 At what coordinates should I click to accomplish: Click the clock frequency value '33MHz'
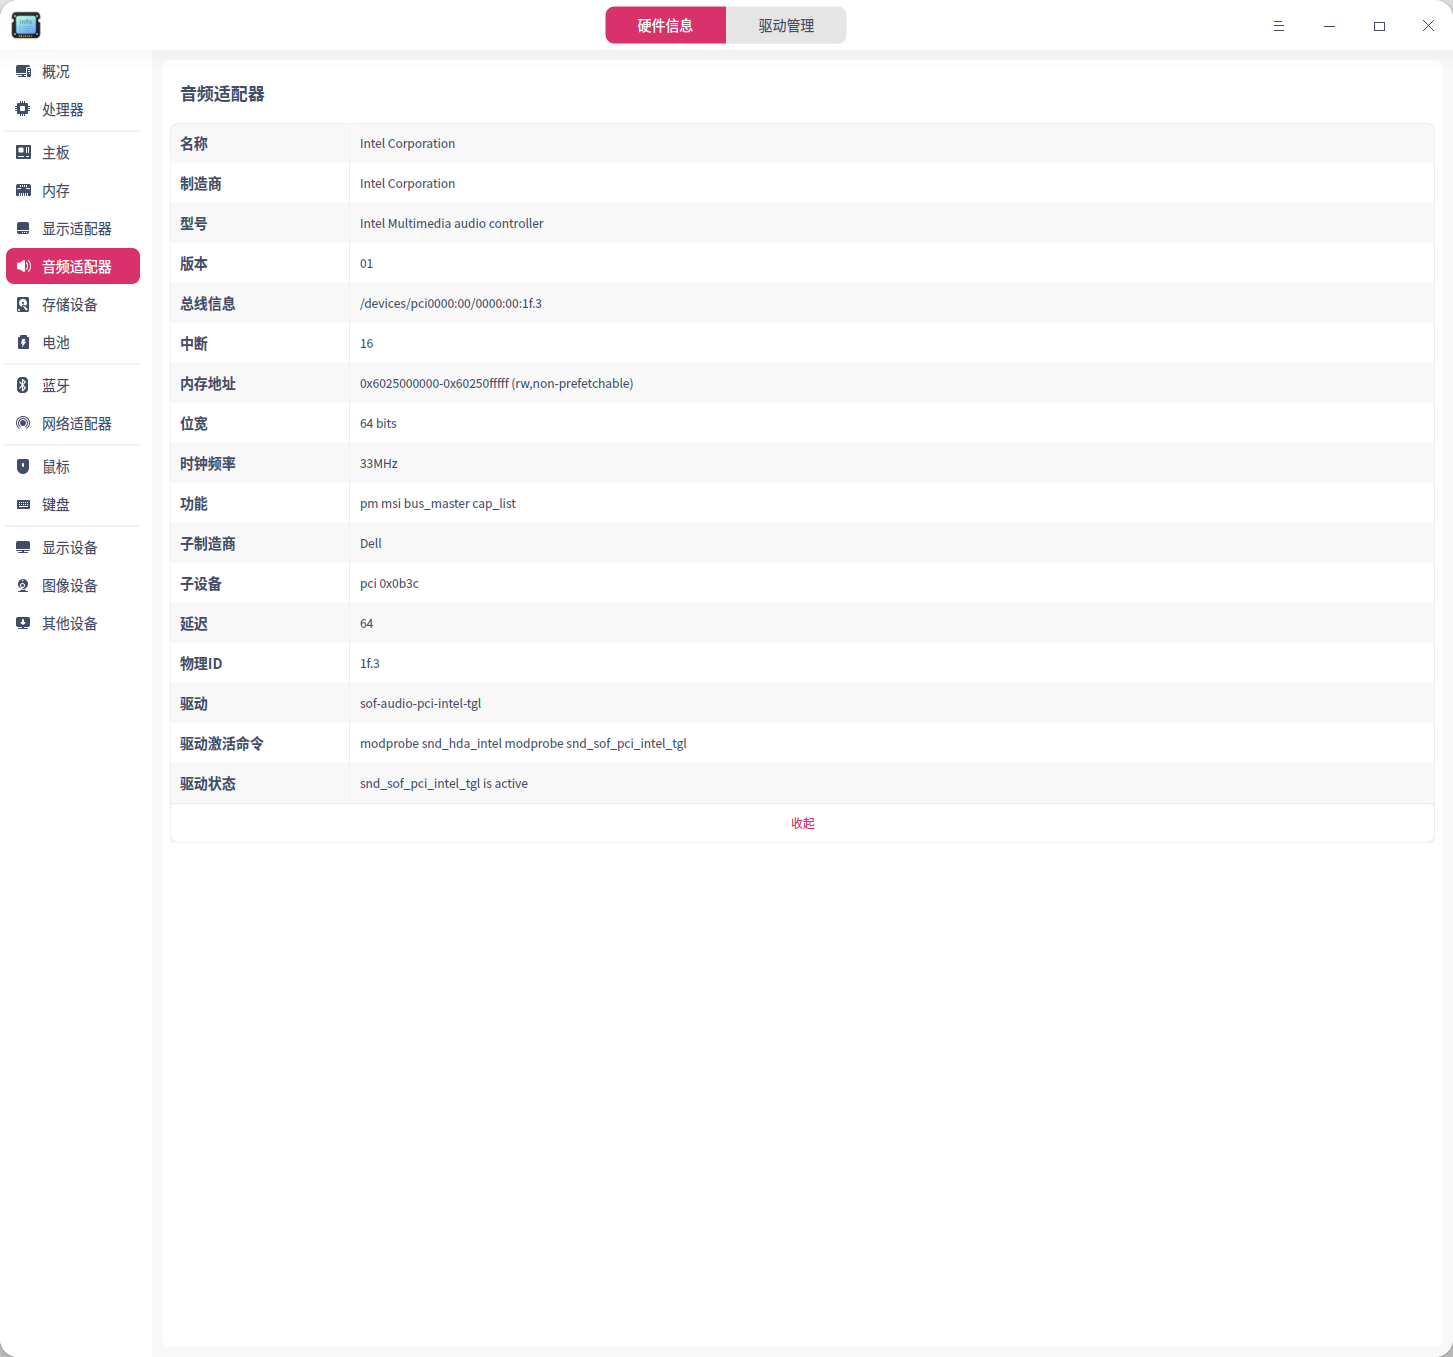(379, 463)
